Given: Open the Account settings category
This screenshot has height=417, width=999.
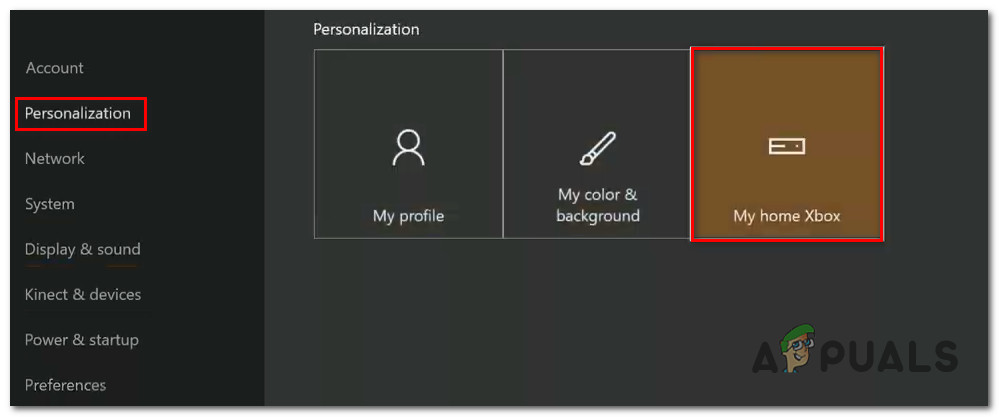Looking at the screenshot, I should [54, 68].
